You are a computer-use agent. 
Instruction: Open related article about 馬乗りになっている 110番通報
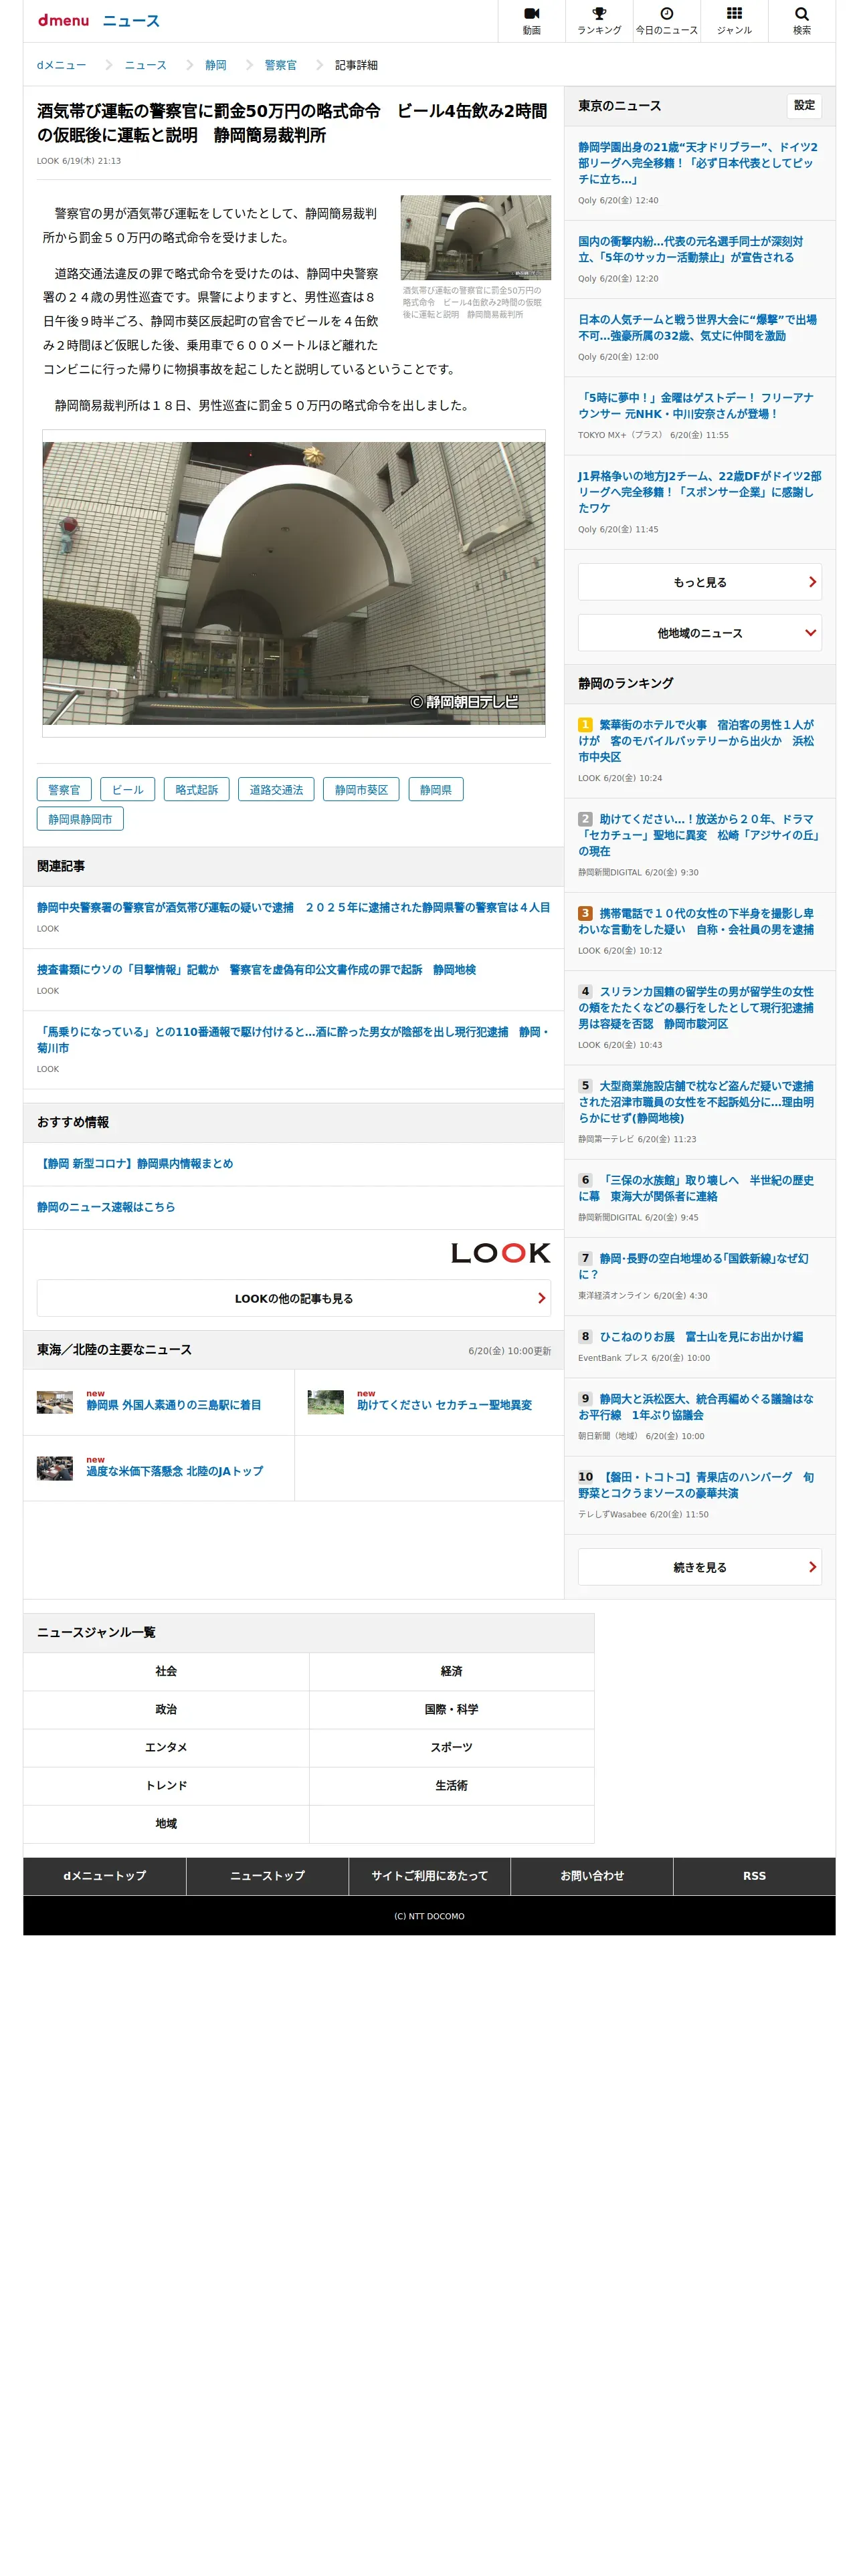[x=294, y=1039]
